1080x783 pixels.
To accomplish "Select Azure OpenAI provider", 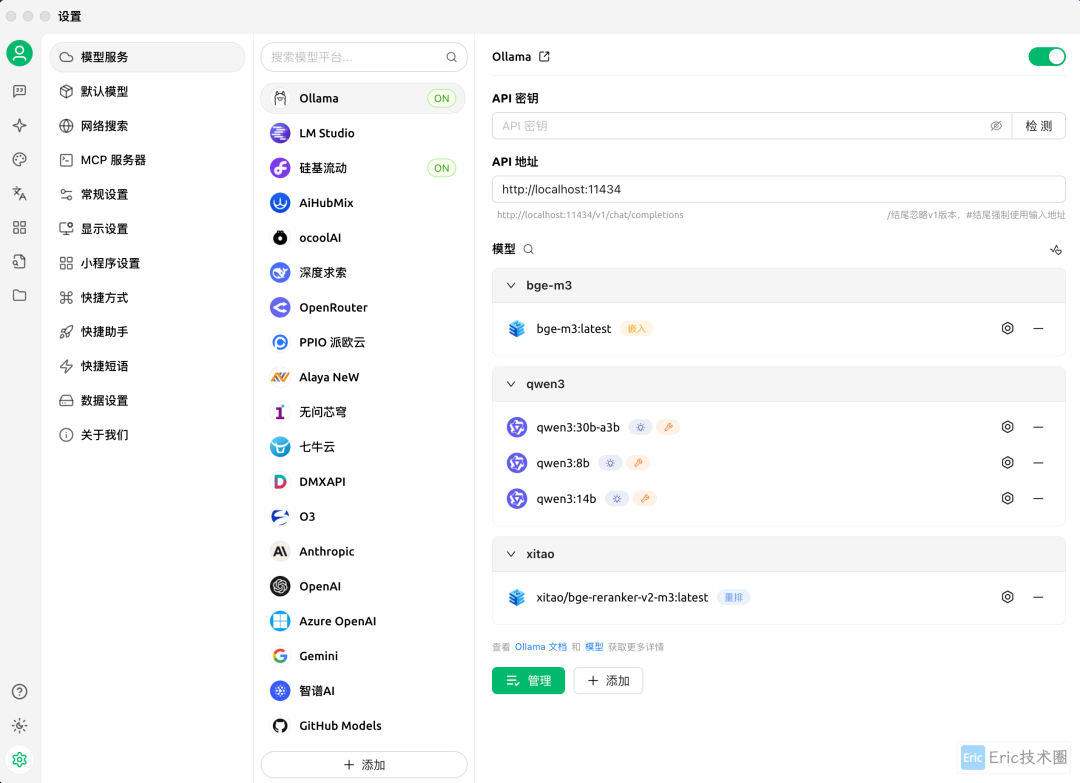I will pyautogui.click(x=363, y=621).
